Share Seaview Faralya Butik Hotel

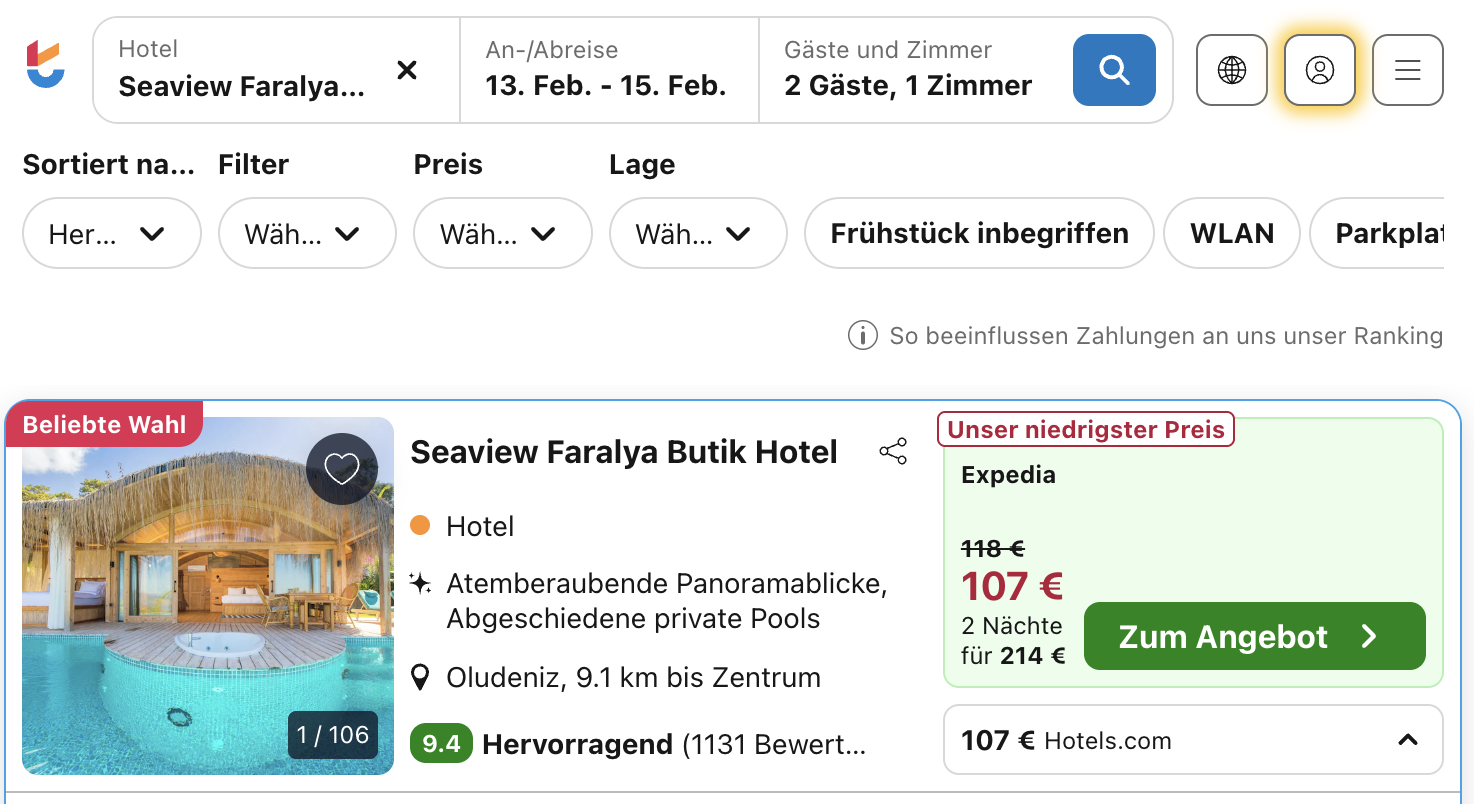click(x=893, y=451)
